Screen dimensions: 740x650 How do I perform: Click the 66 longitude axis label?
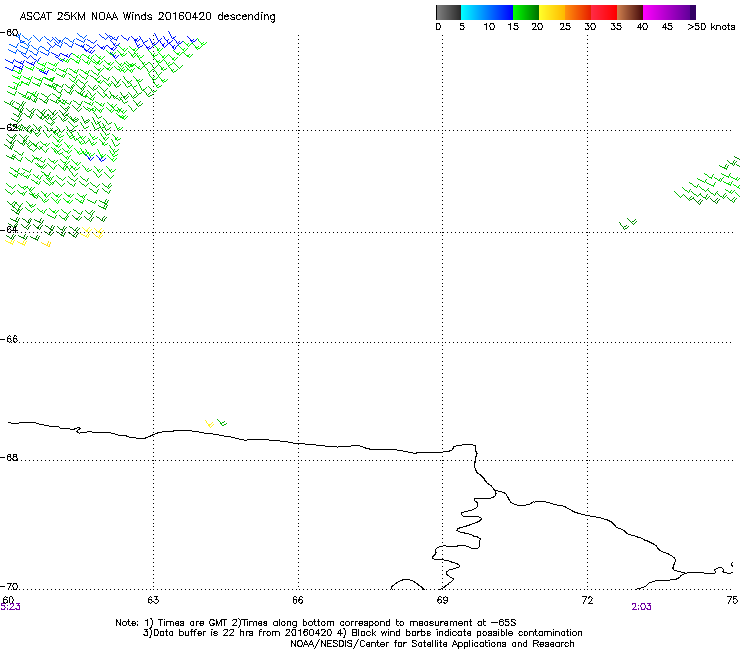coord(298,600)
